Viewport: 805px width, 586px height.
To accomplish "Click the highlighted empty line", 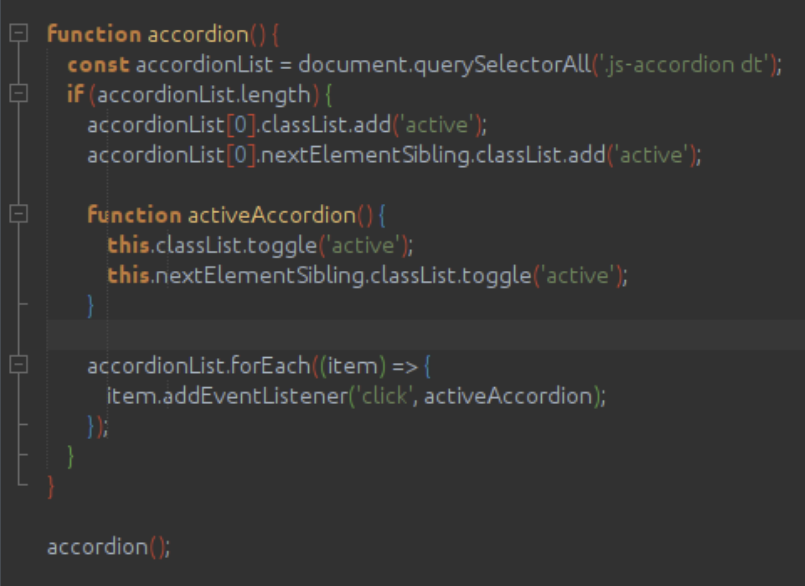I will coord(400,335).
